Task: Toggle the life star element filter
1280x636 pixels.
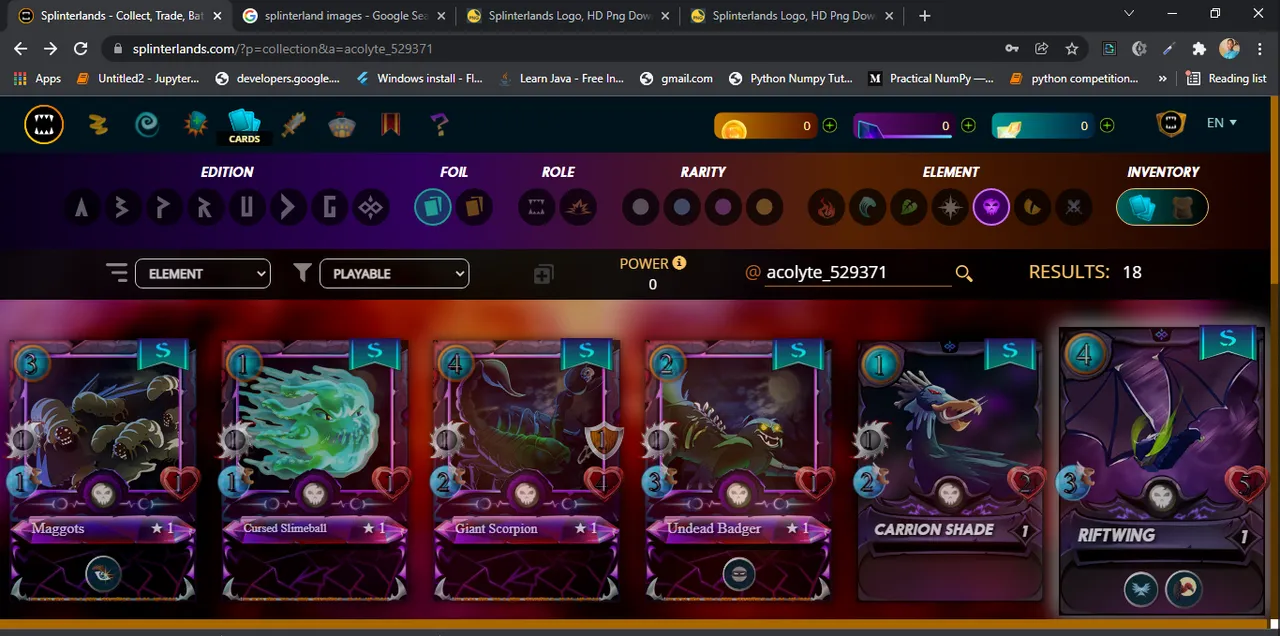Action: click(950, 208)
